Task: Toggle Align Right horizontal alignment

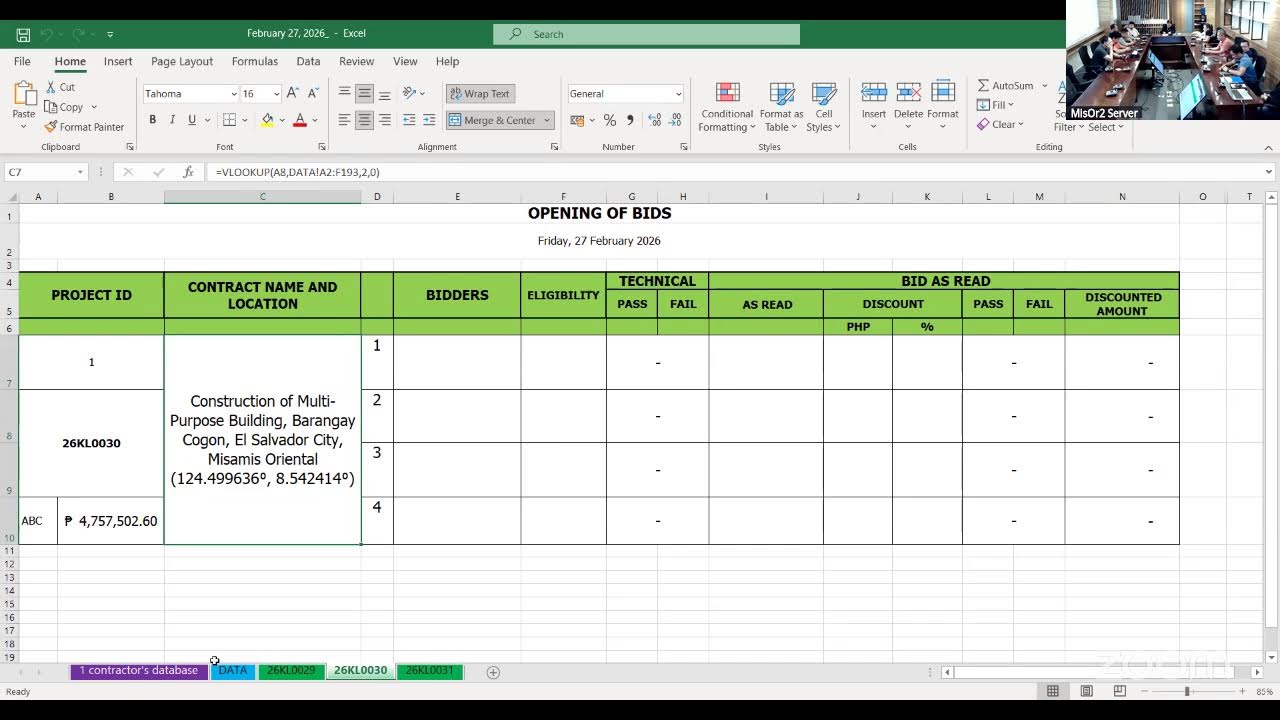Action: coord(385,120)
